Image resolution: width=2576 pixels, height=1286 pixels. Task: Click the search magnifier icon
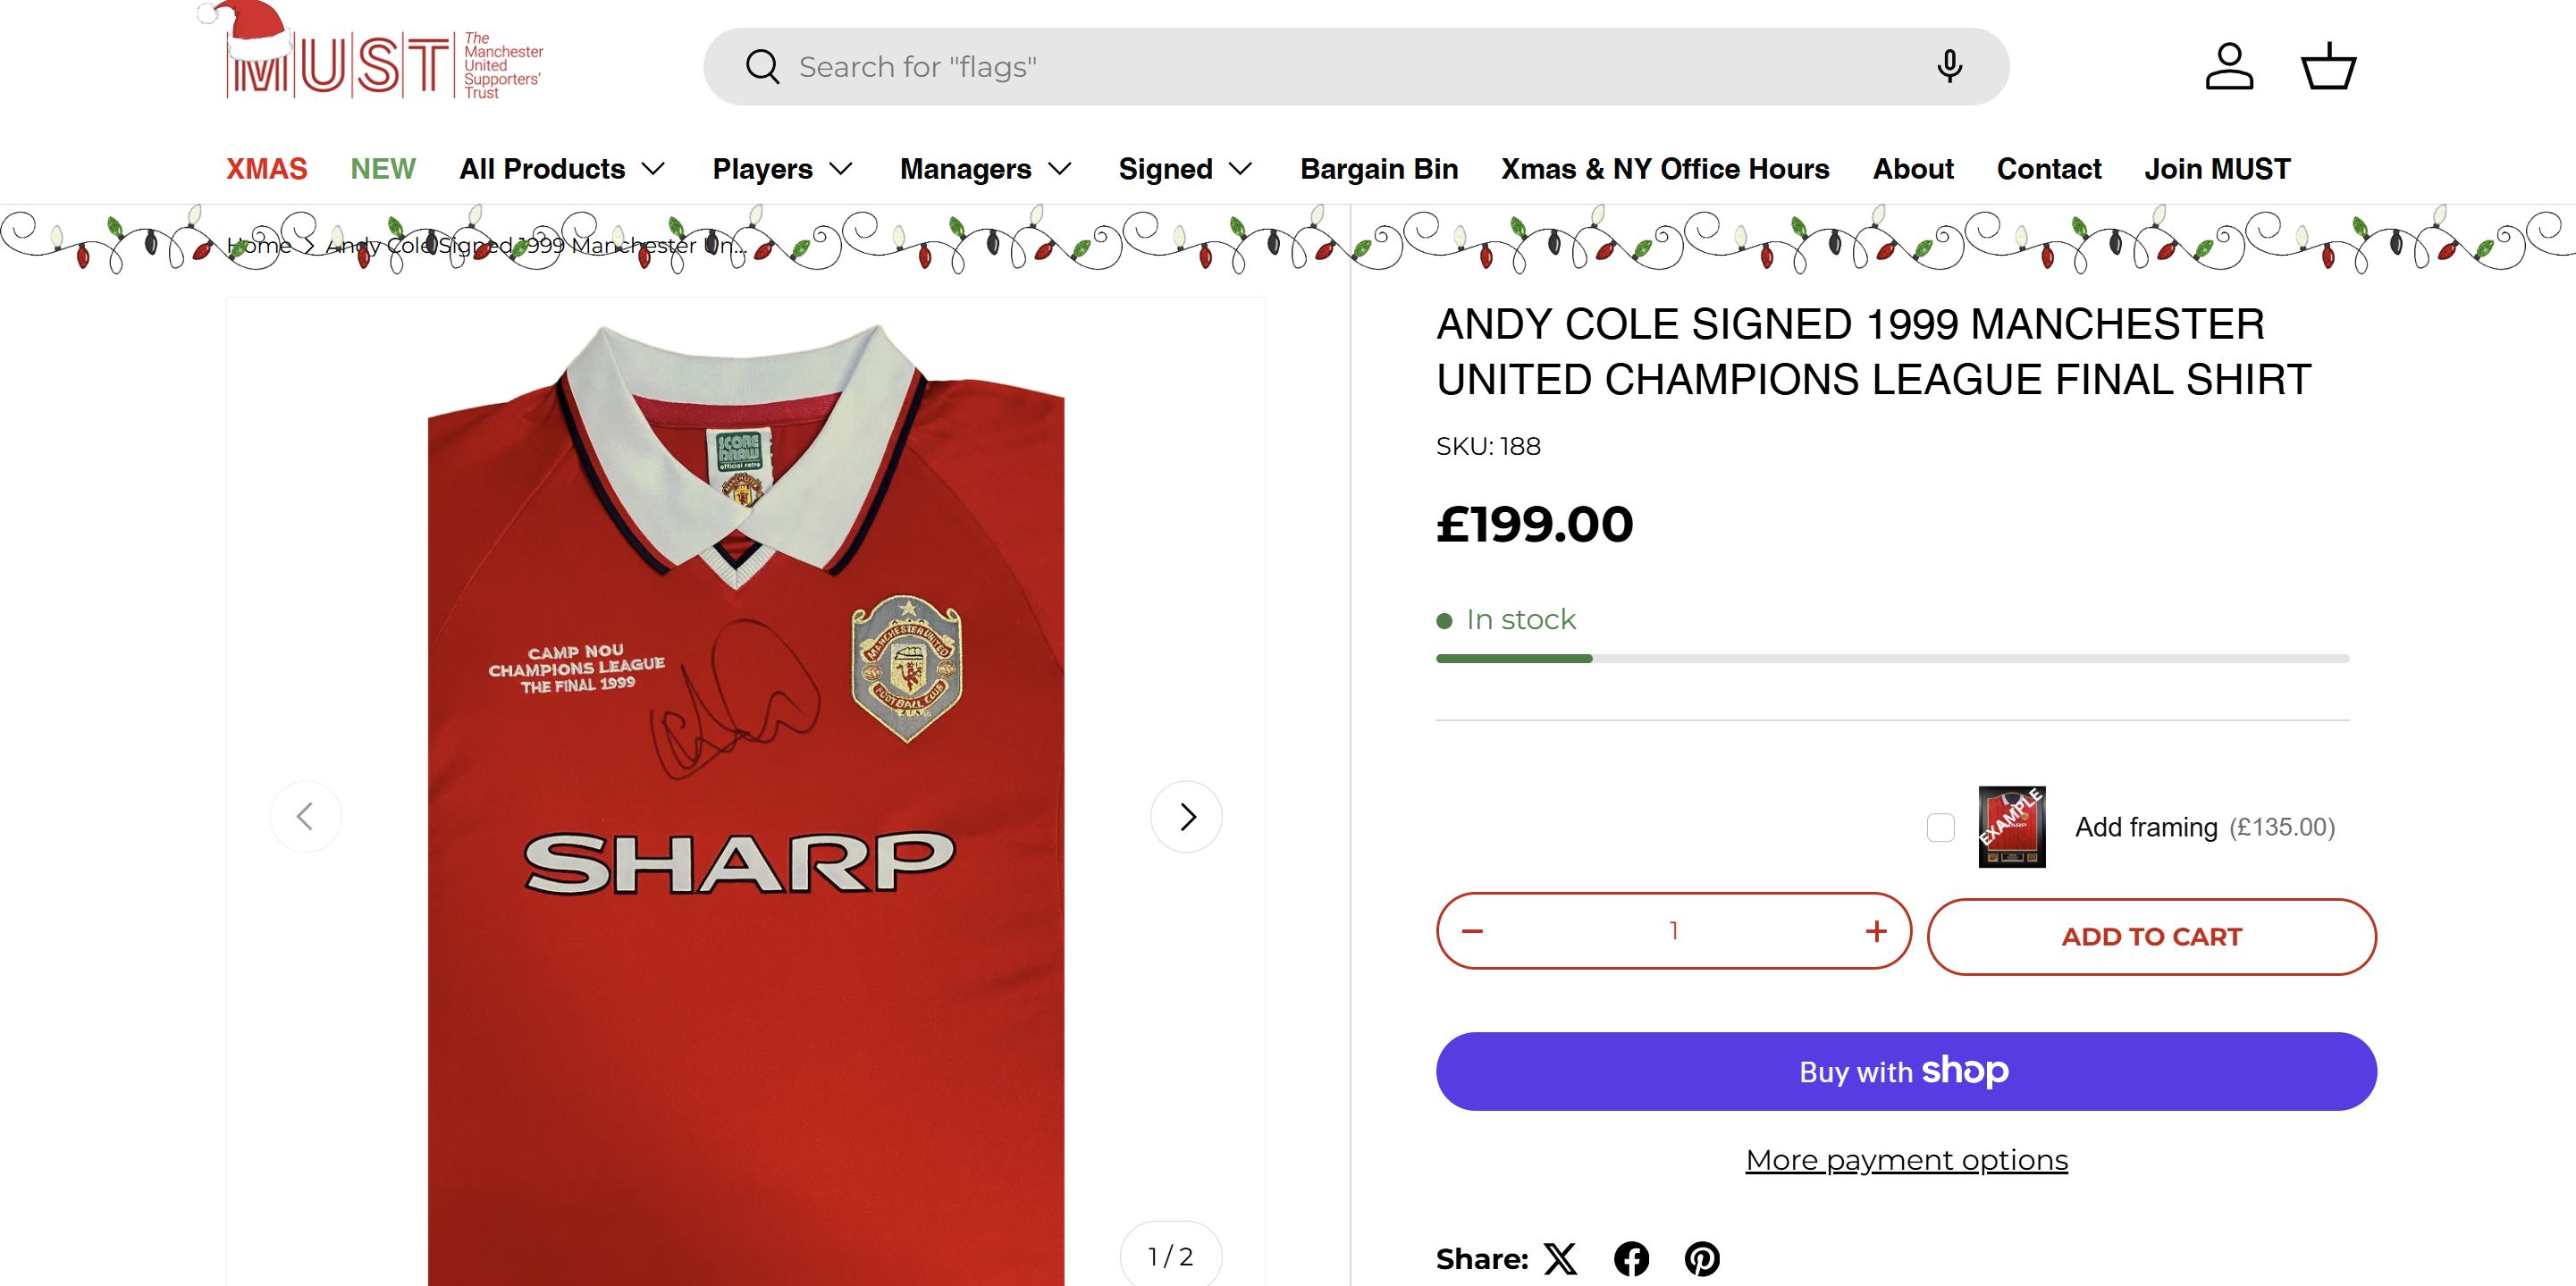tap(762, 67)
